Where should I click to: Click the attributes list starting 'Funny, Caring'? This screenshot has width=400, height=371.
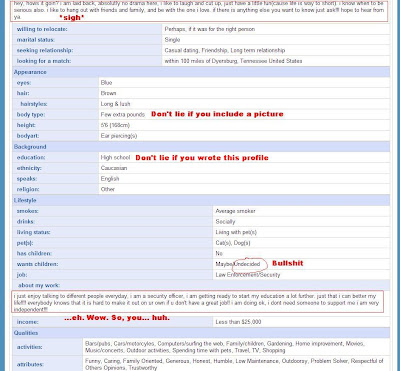pos(234,364)
